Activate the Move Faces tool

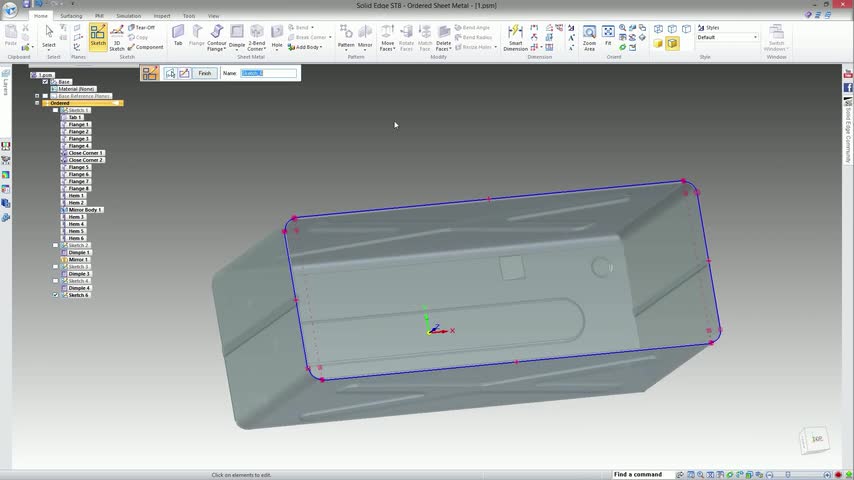387,38
